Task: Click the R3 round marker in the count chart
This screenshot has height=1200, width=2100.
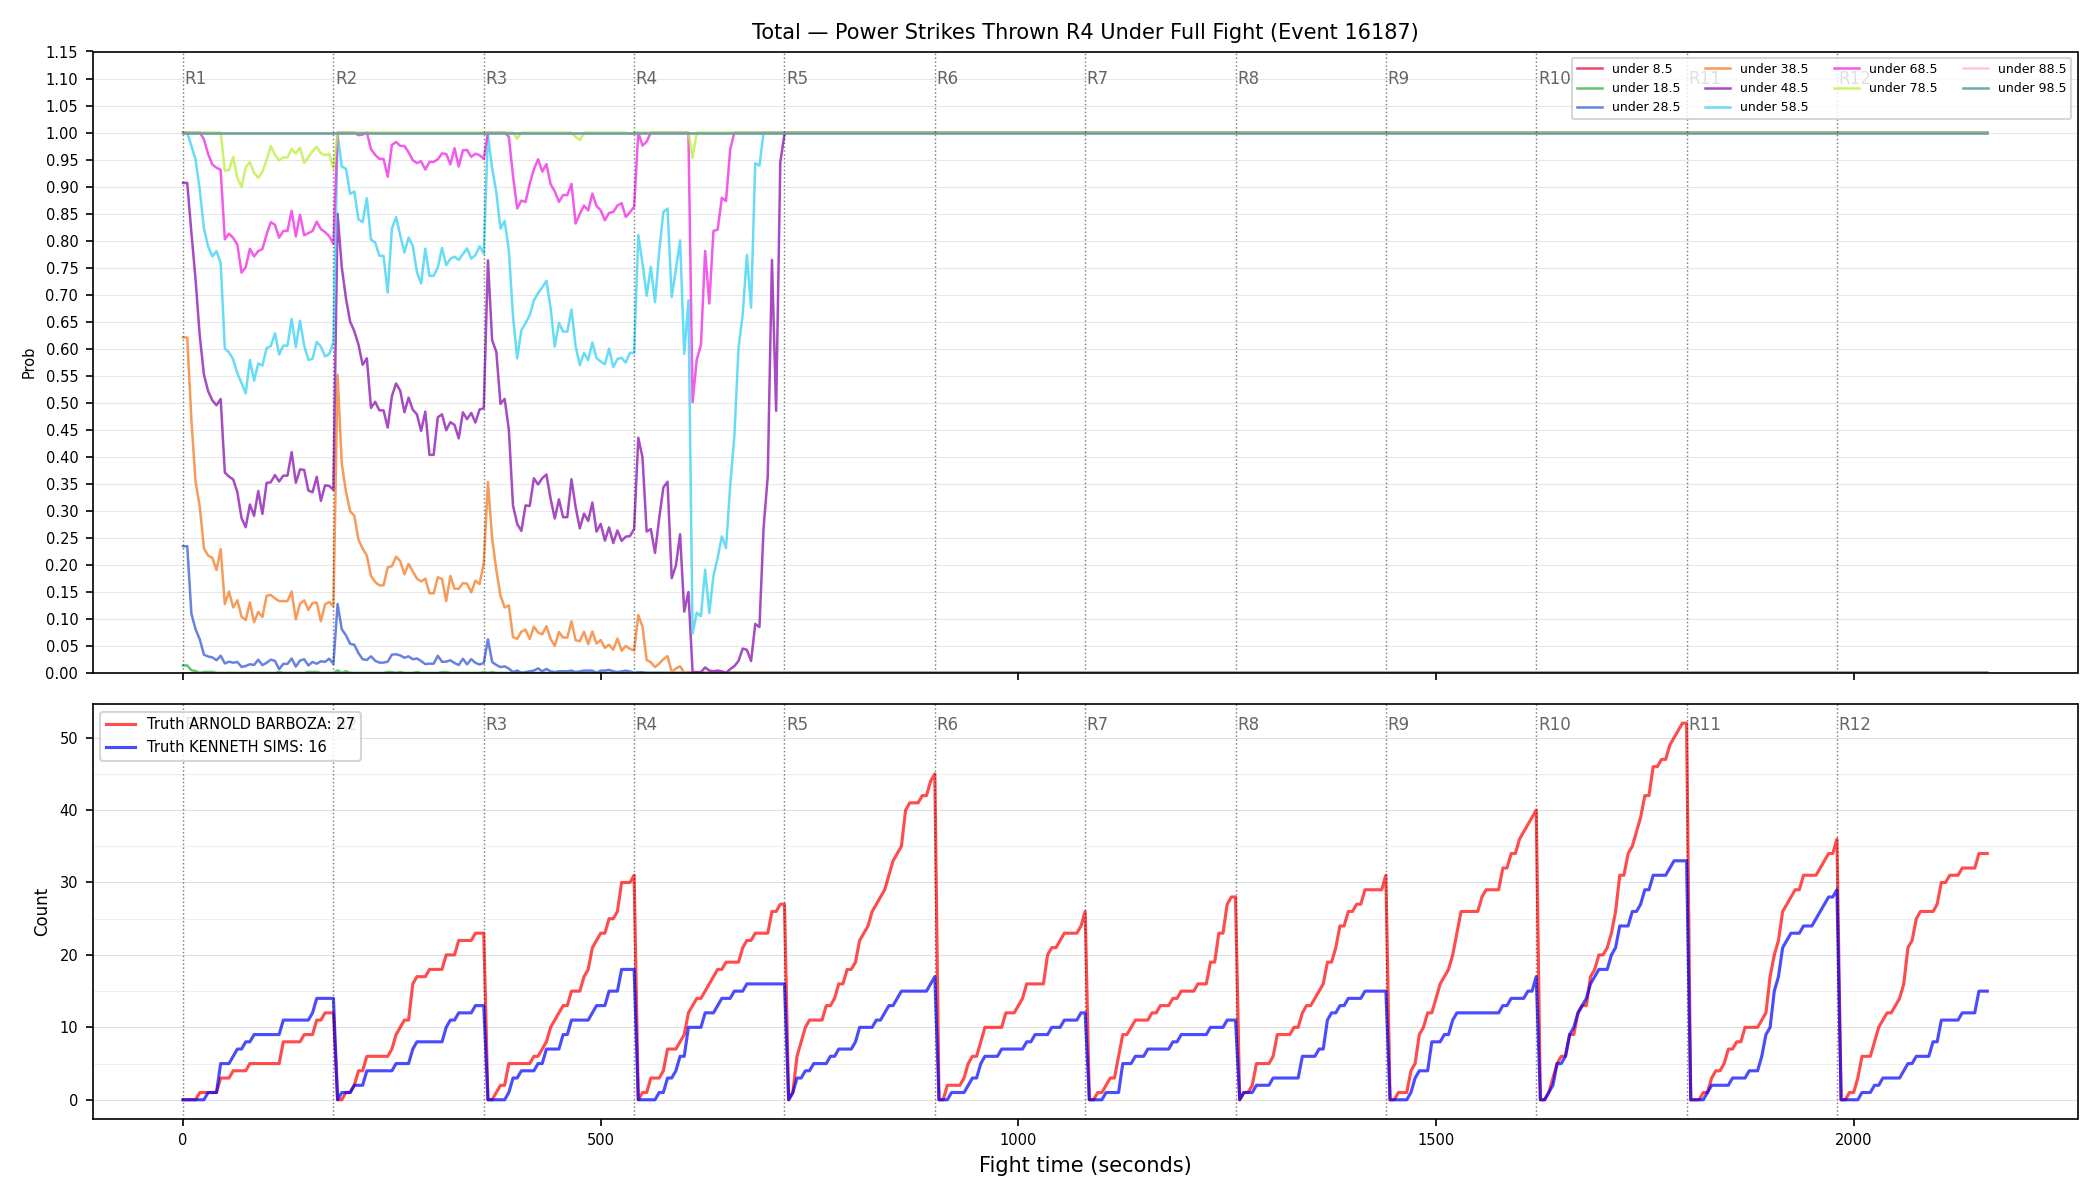Action: 496,724
